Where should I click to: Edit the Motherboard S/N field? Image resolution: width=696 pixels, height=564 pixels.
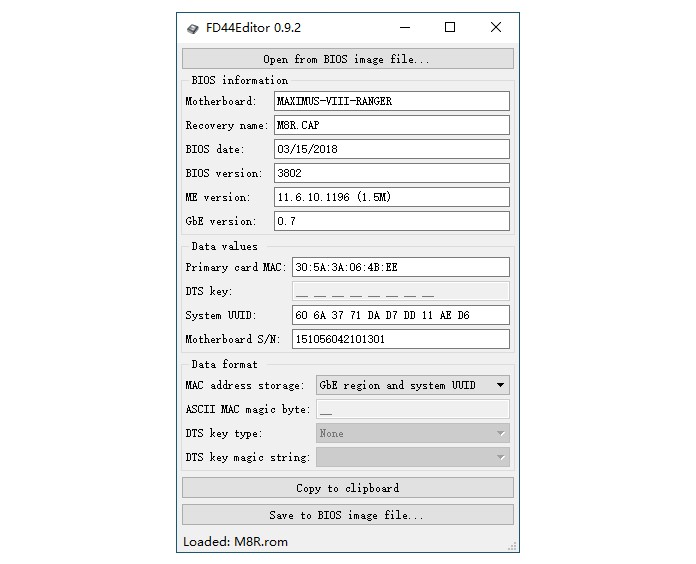coord(400,339)
